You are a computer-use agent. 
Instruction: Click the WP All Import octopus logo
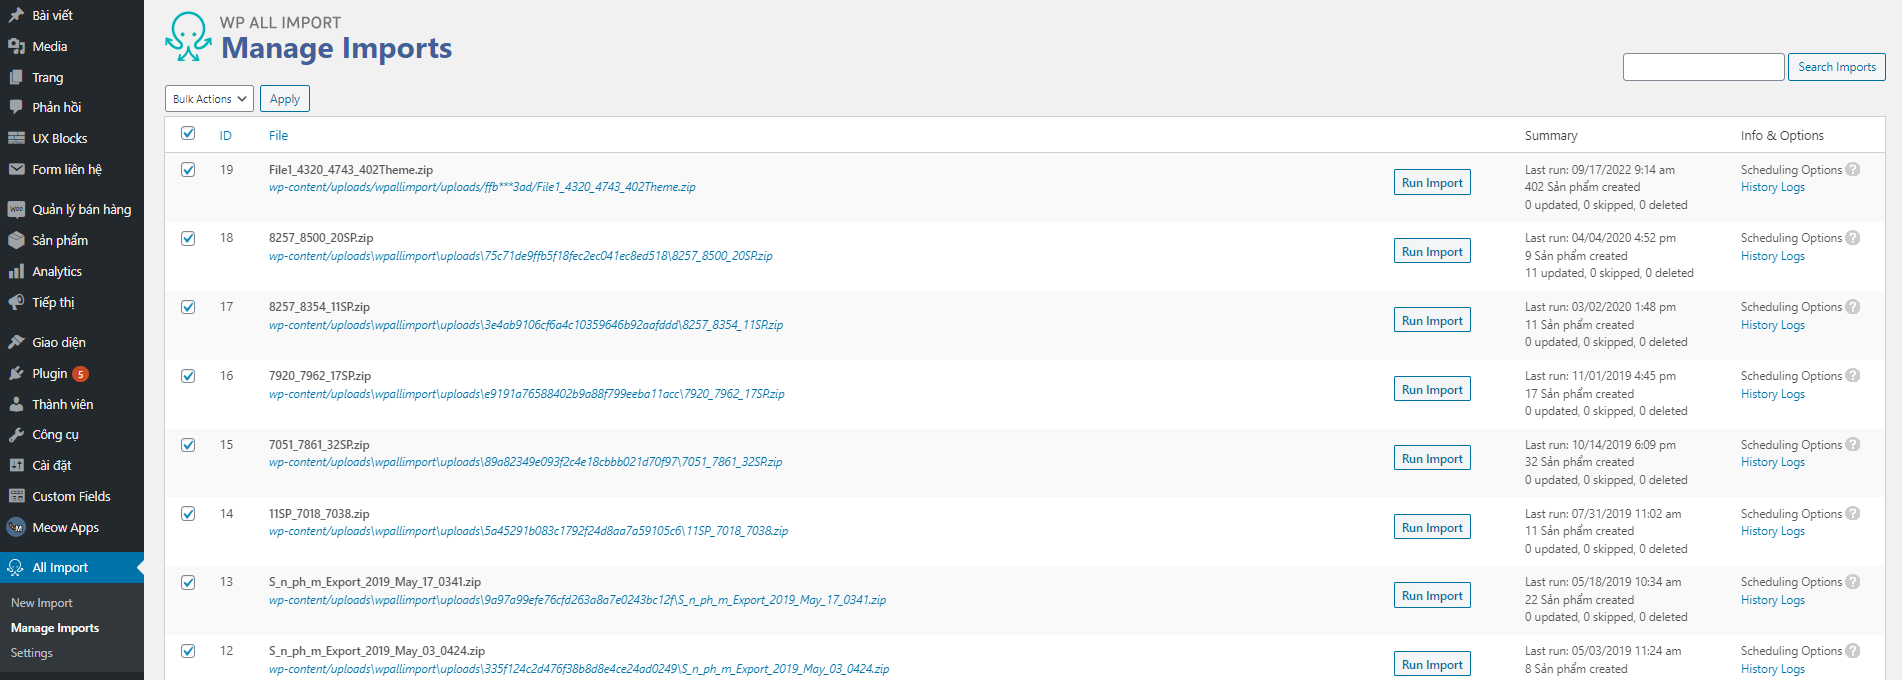[x=188, y=37]
